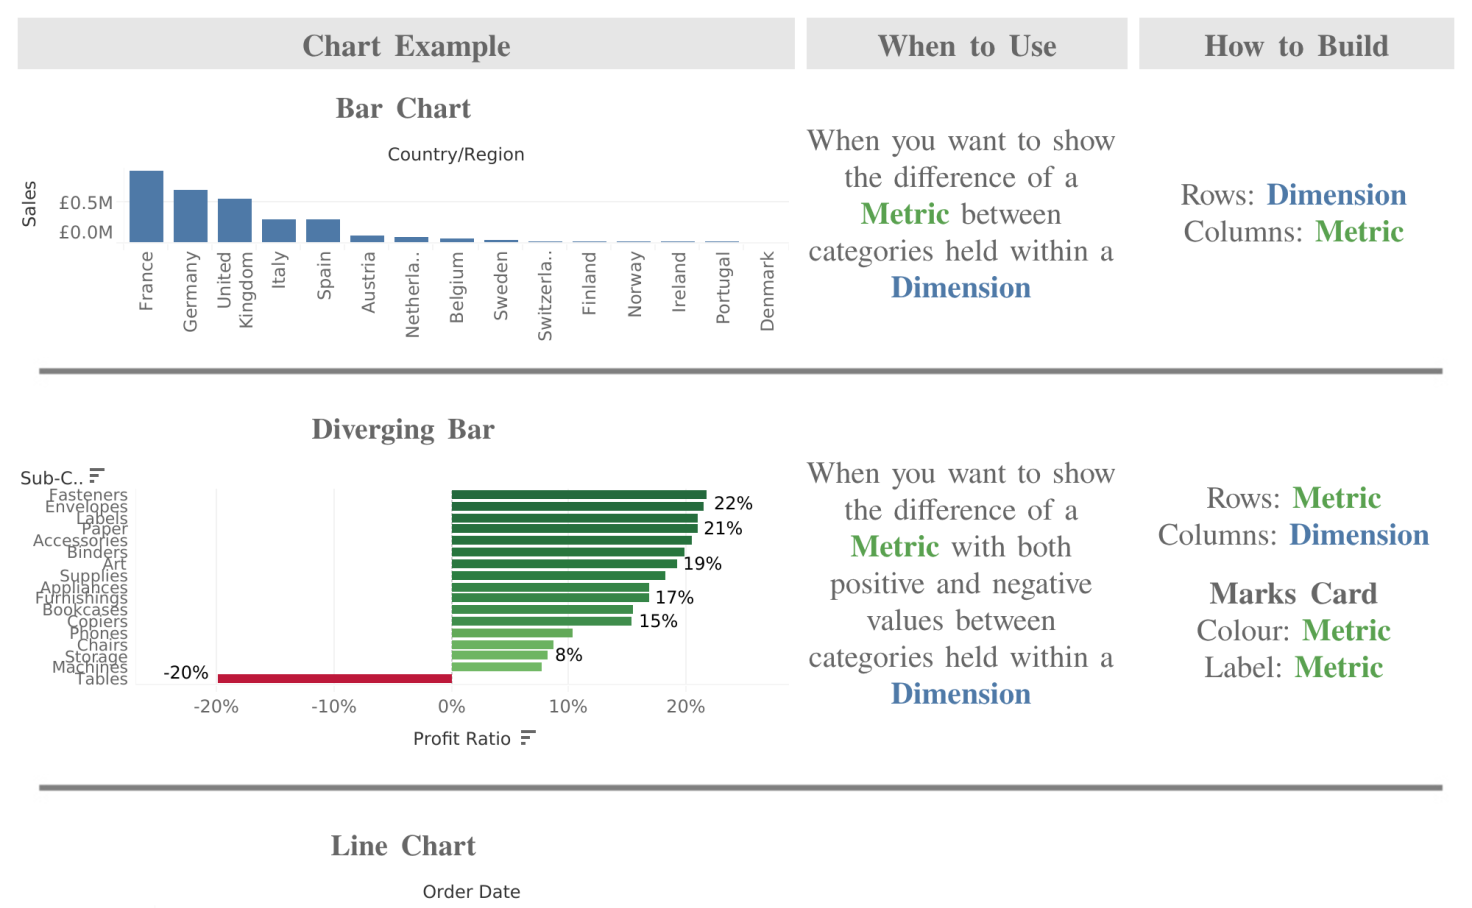The width and height of the screenshot is (1472, 908).
Task: Click the Order Date header label
Action: [x=471, y=892]
